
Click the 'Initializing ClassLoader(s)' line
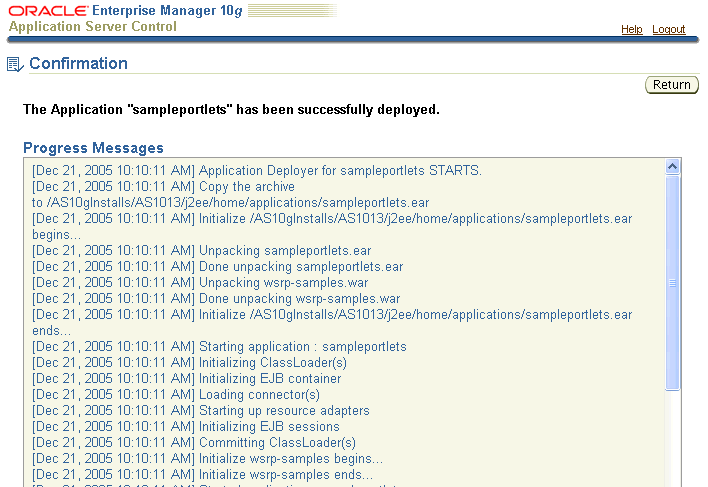190,362
